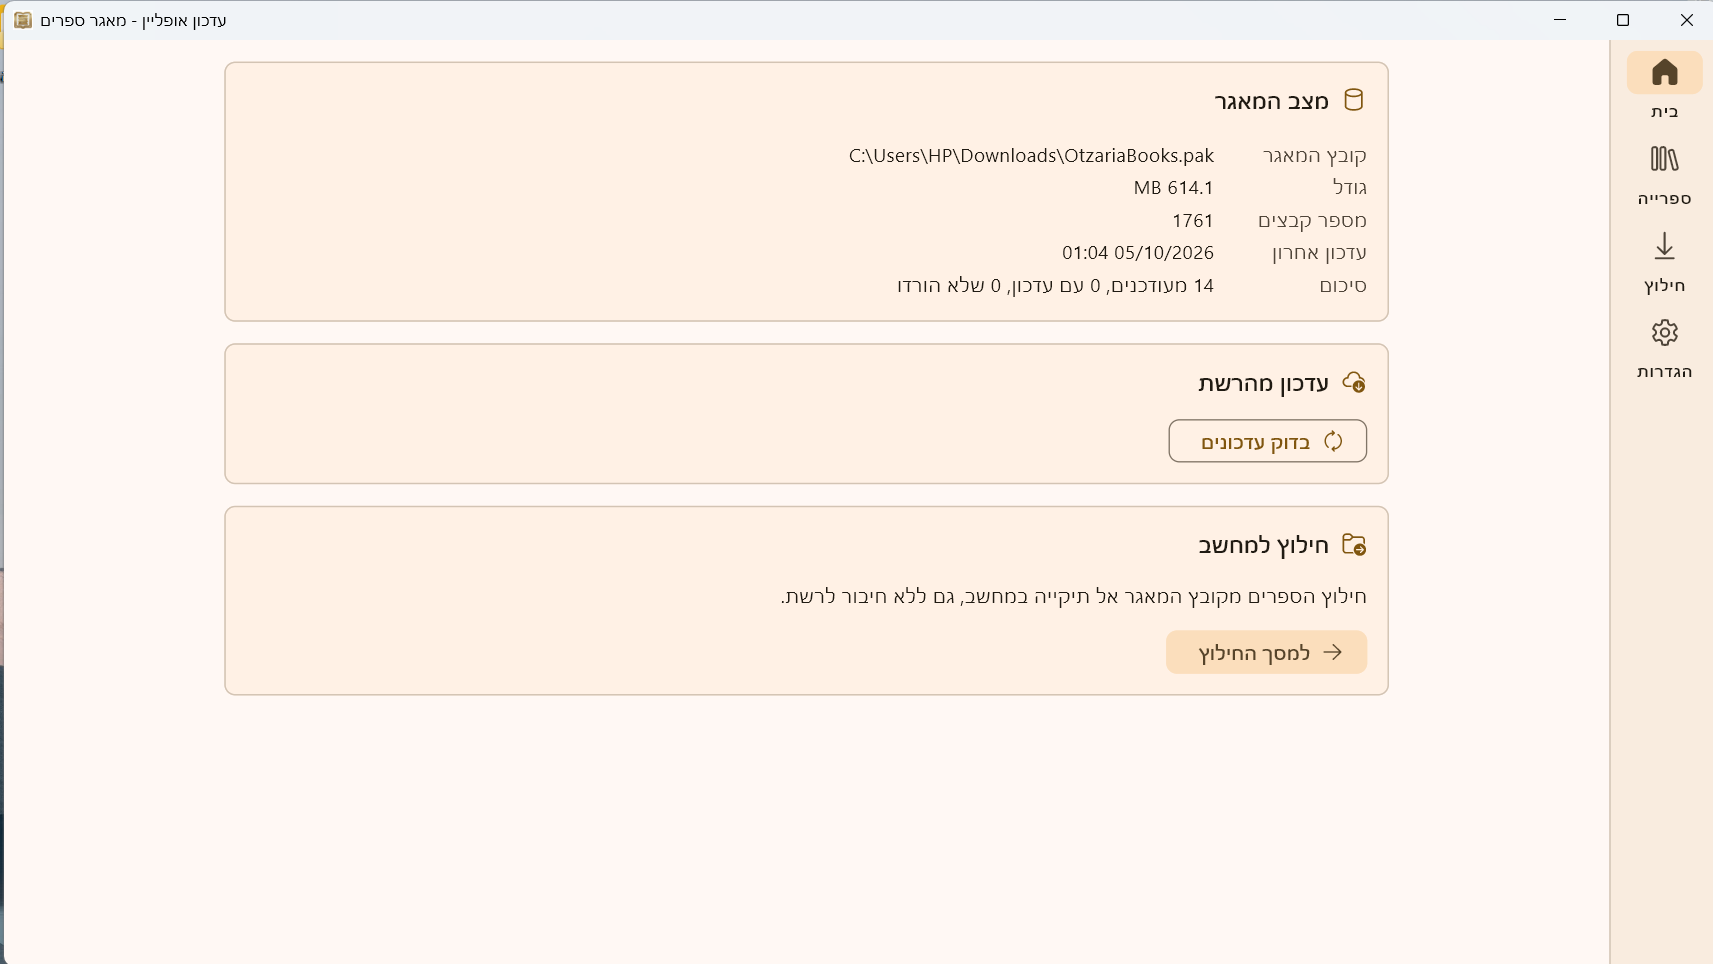Image resolution: width=1713 pixels, height=964 pixels.
Task: Click the folder icon beside חילוץ למחשב
Action: coord(1353,544)
